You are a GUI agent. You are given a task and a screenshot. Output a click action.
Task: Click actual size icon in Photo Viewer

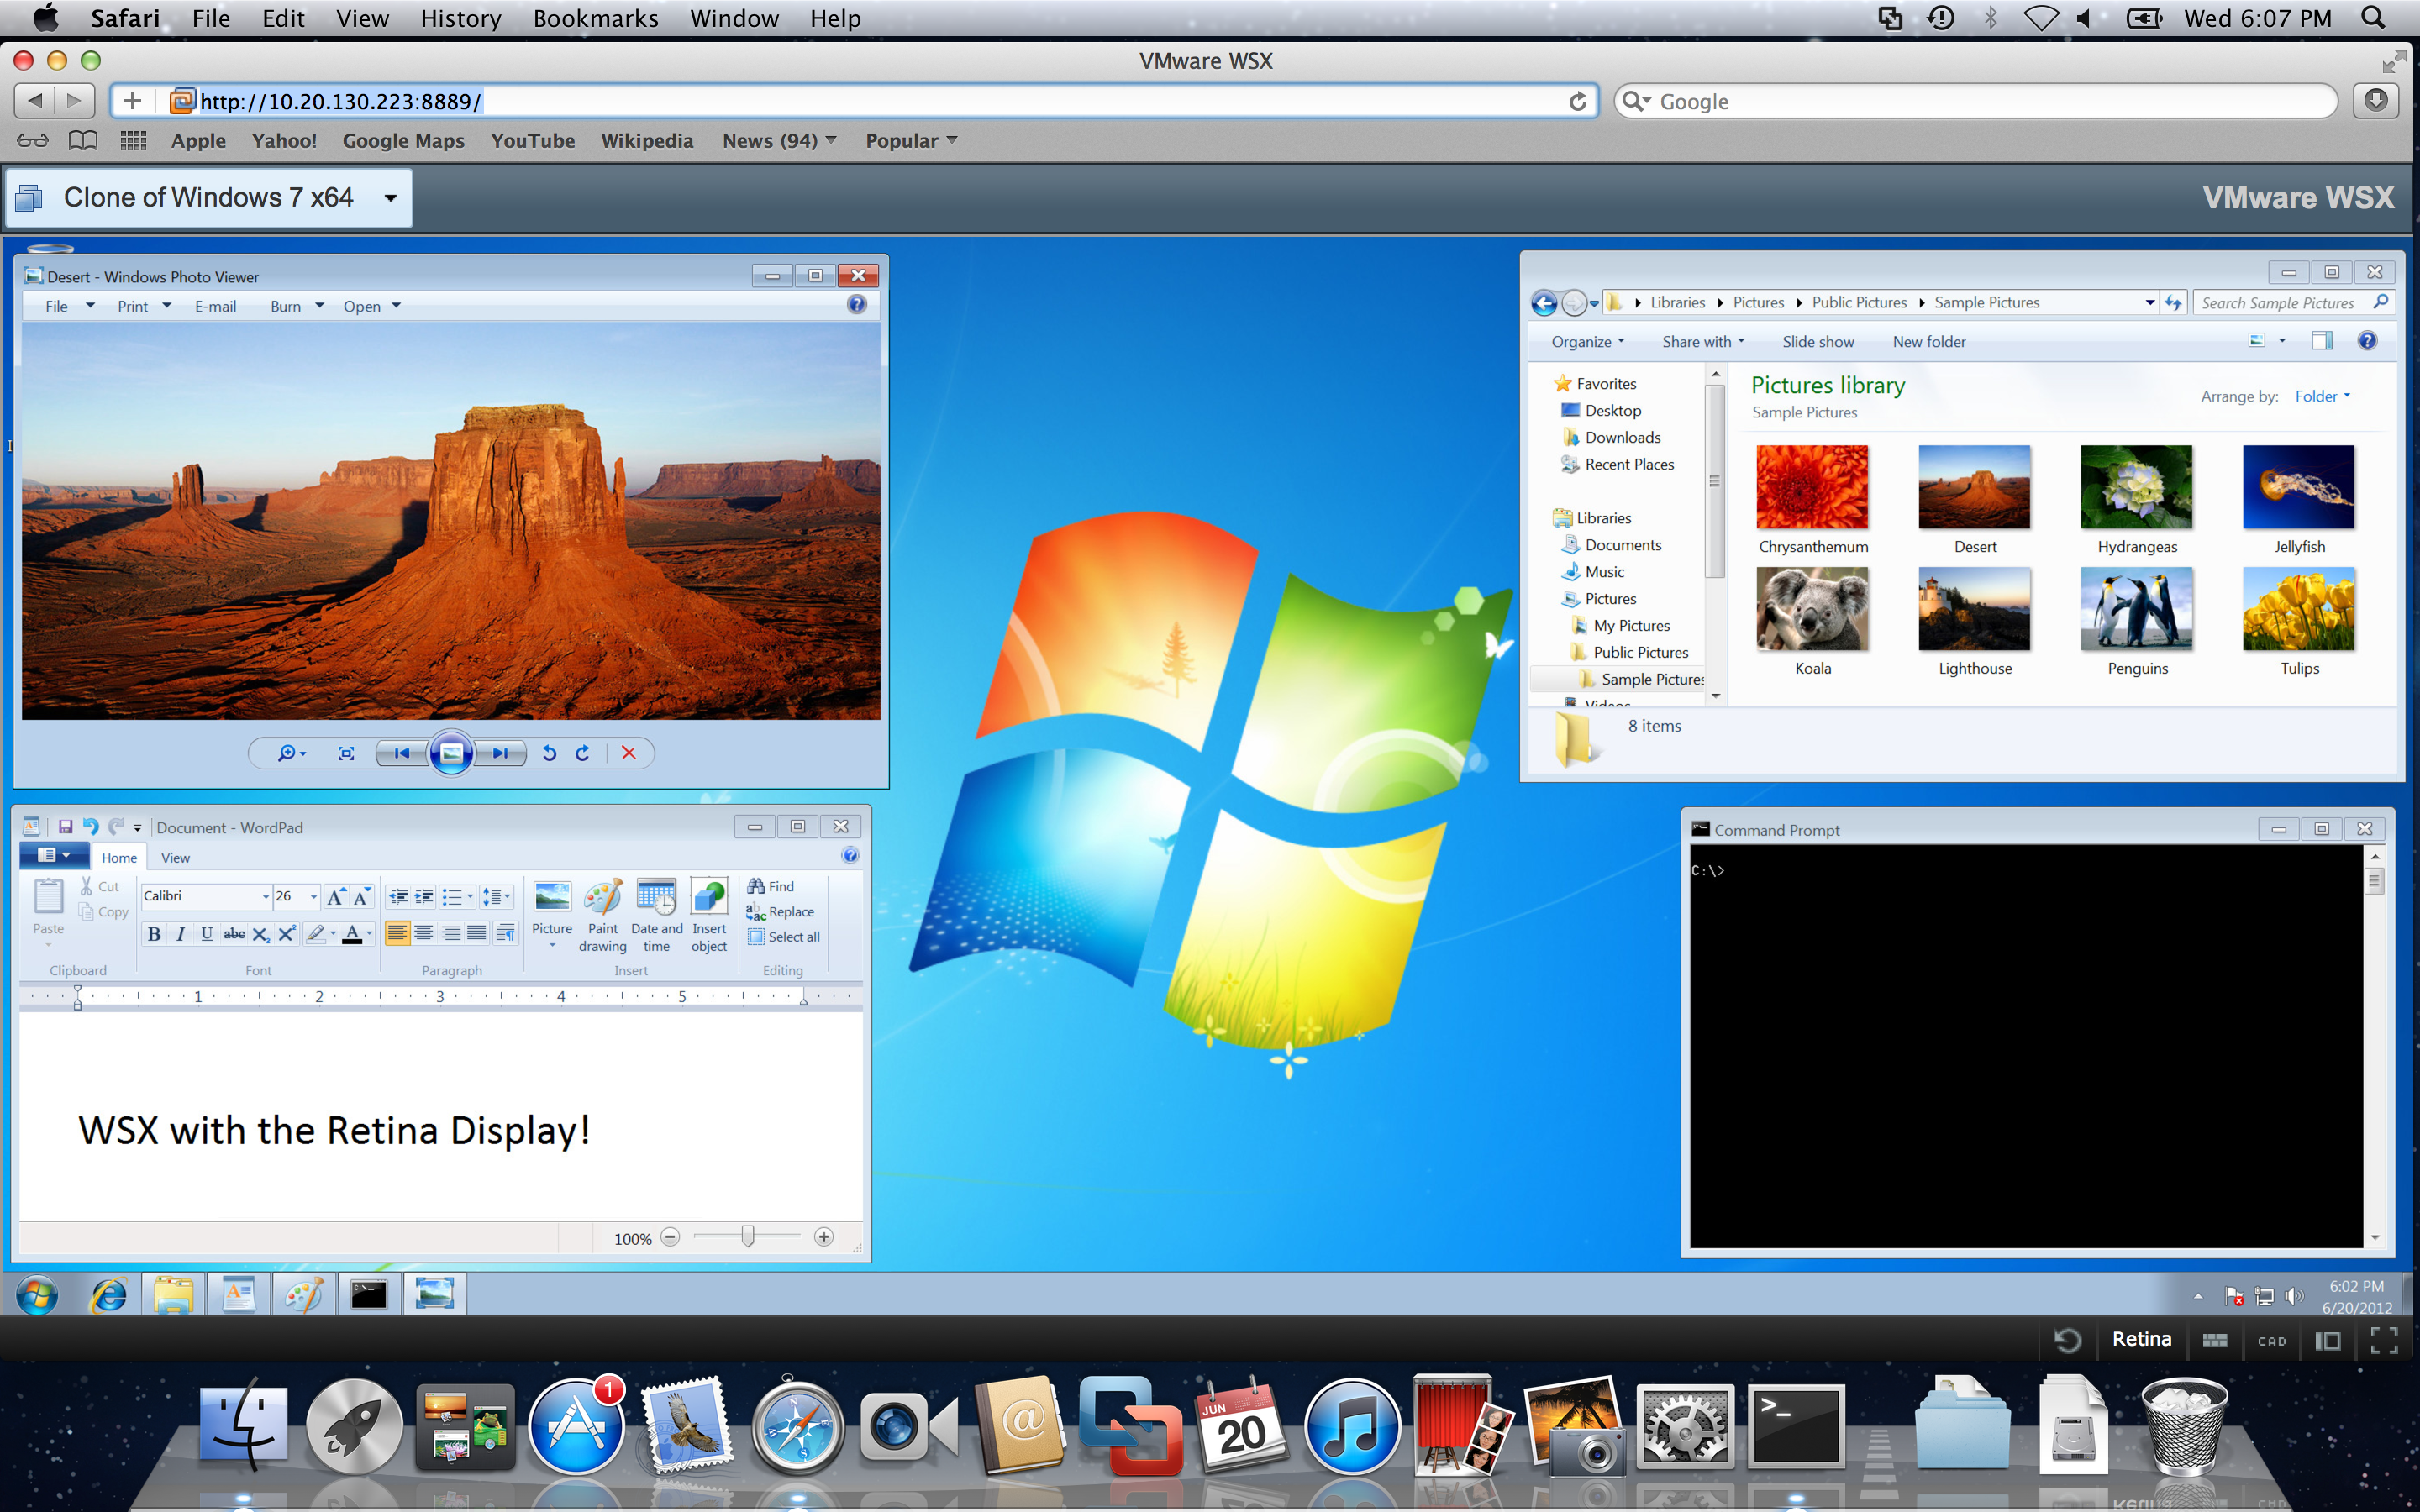point(346,754)
